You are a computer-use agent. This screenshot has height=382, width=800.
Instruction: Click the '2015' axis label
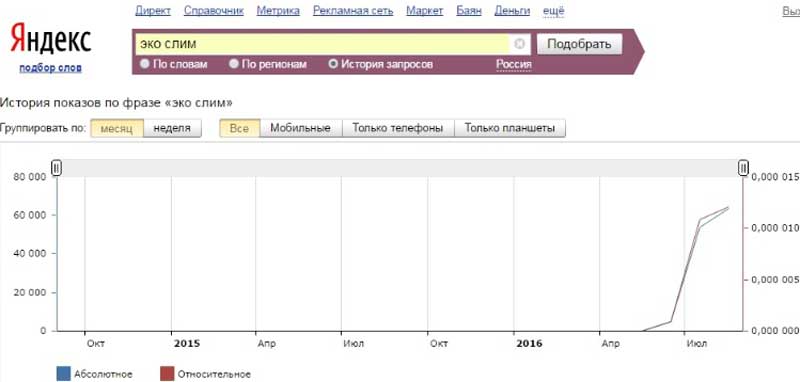click(x=187, y=344)
